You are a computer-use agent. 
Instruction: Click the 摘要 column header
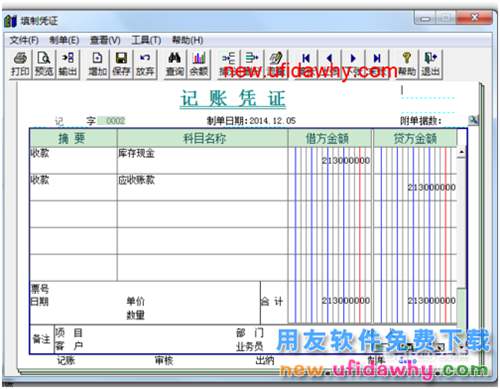point(73,138)
